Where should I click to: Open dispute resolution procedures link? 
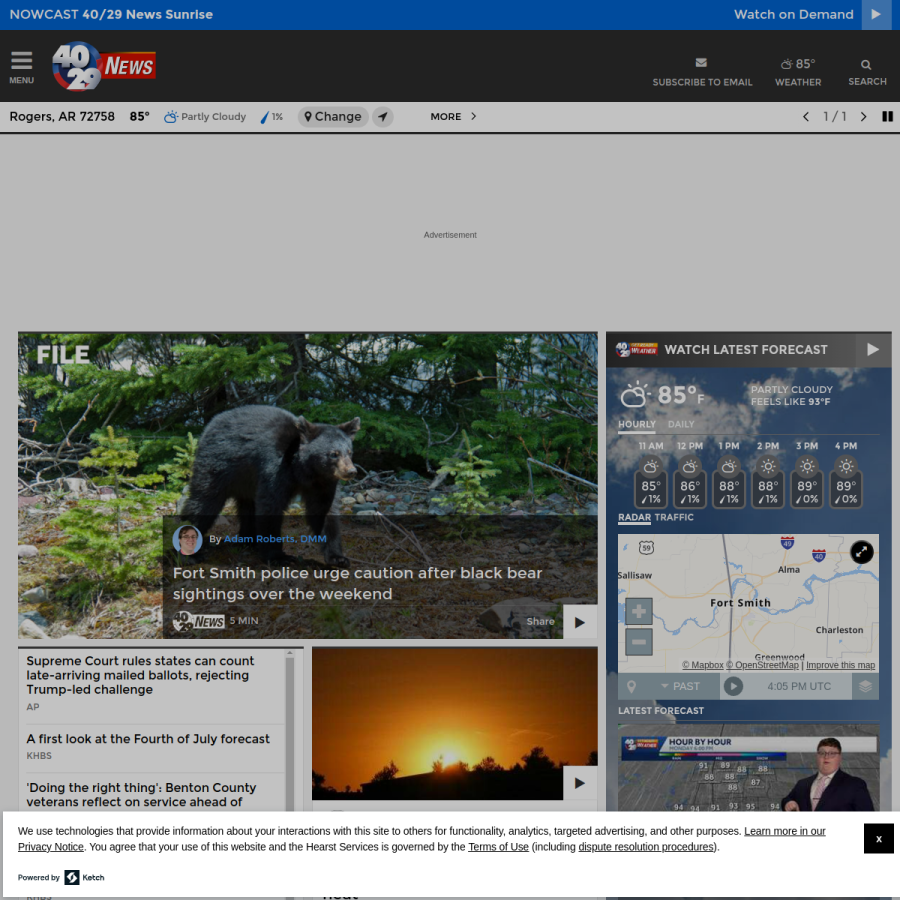click(646, 847)
